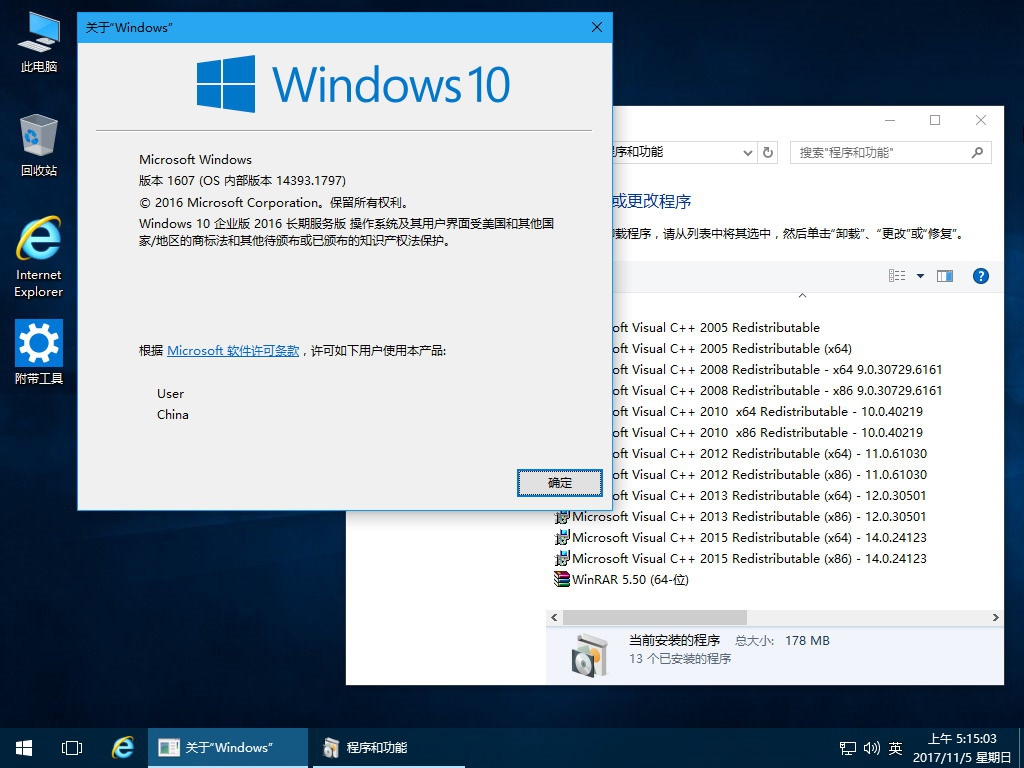This screenshot has width=1024, height=768.
Task: Click the horizontal scrollbar left arrow
Action: pos(554,617)
